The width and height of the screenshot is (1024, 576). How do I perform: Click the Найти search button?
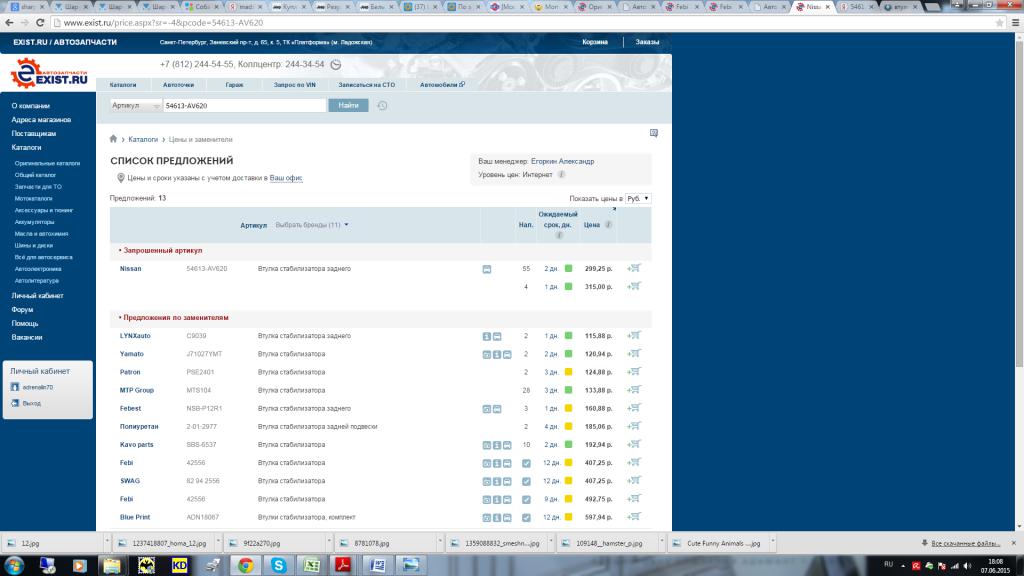pos(348,105)
